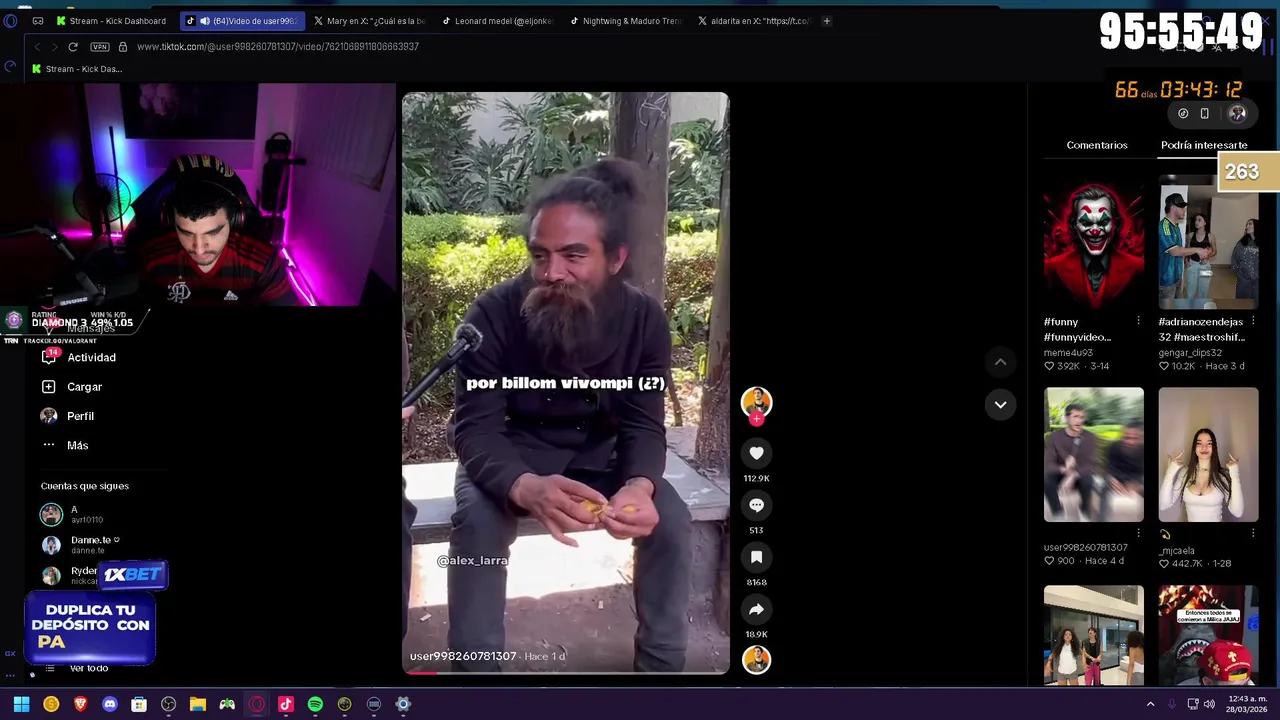Image resolution: width=1280 pixels, height=720 pixels.
Task: Open sound disc avatar below share count
Action: pyautogui.click(x=756, y=660)
